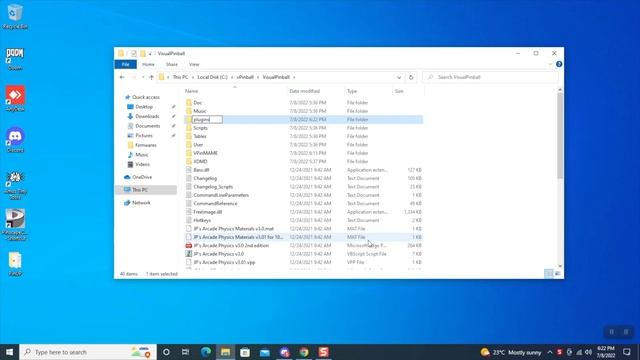This screenshot has width=640, height=360.
Task: Switch to large icons view layout icon
Action: 558,274
